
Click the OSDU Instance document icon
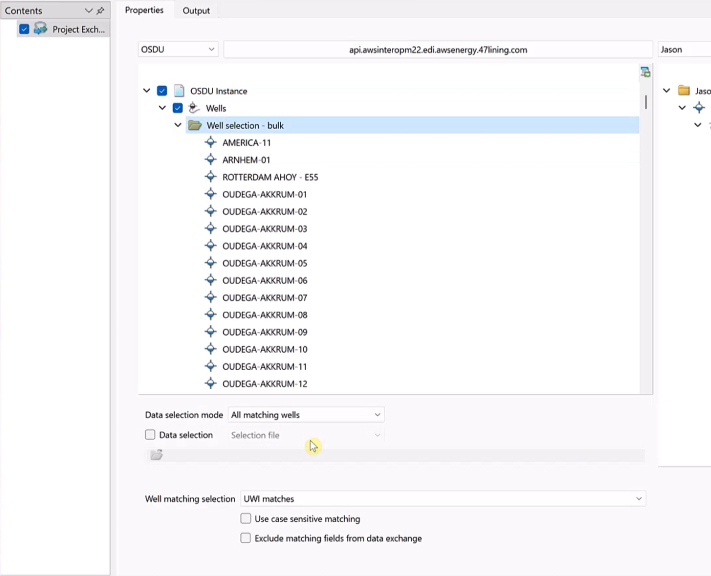(179, 91)
